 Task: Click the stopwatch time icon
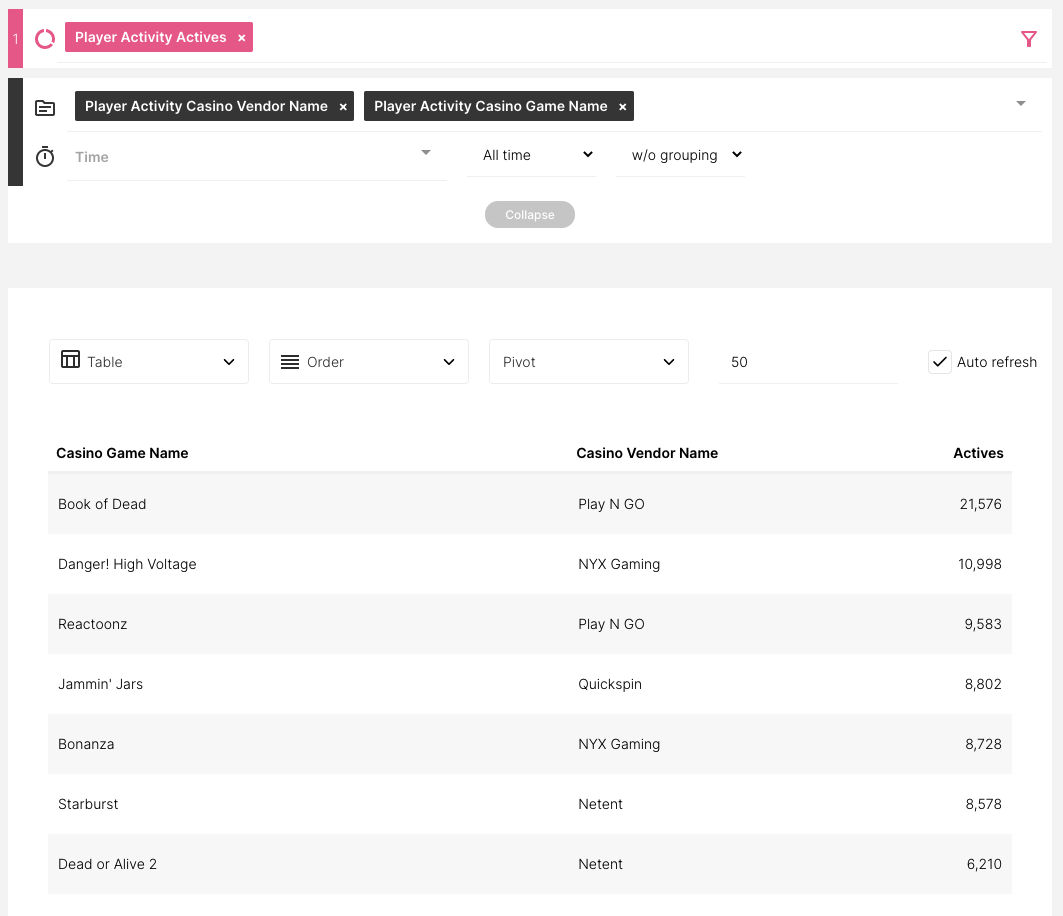pos(45,157)
